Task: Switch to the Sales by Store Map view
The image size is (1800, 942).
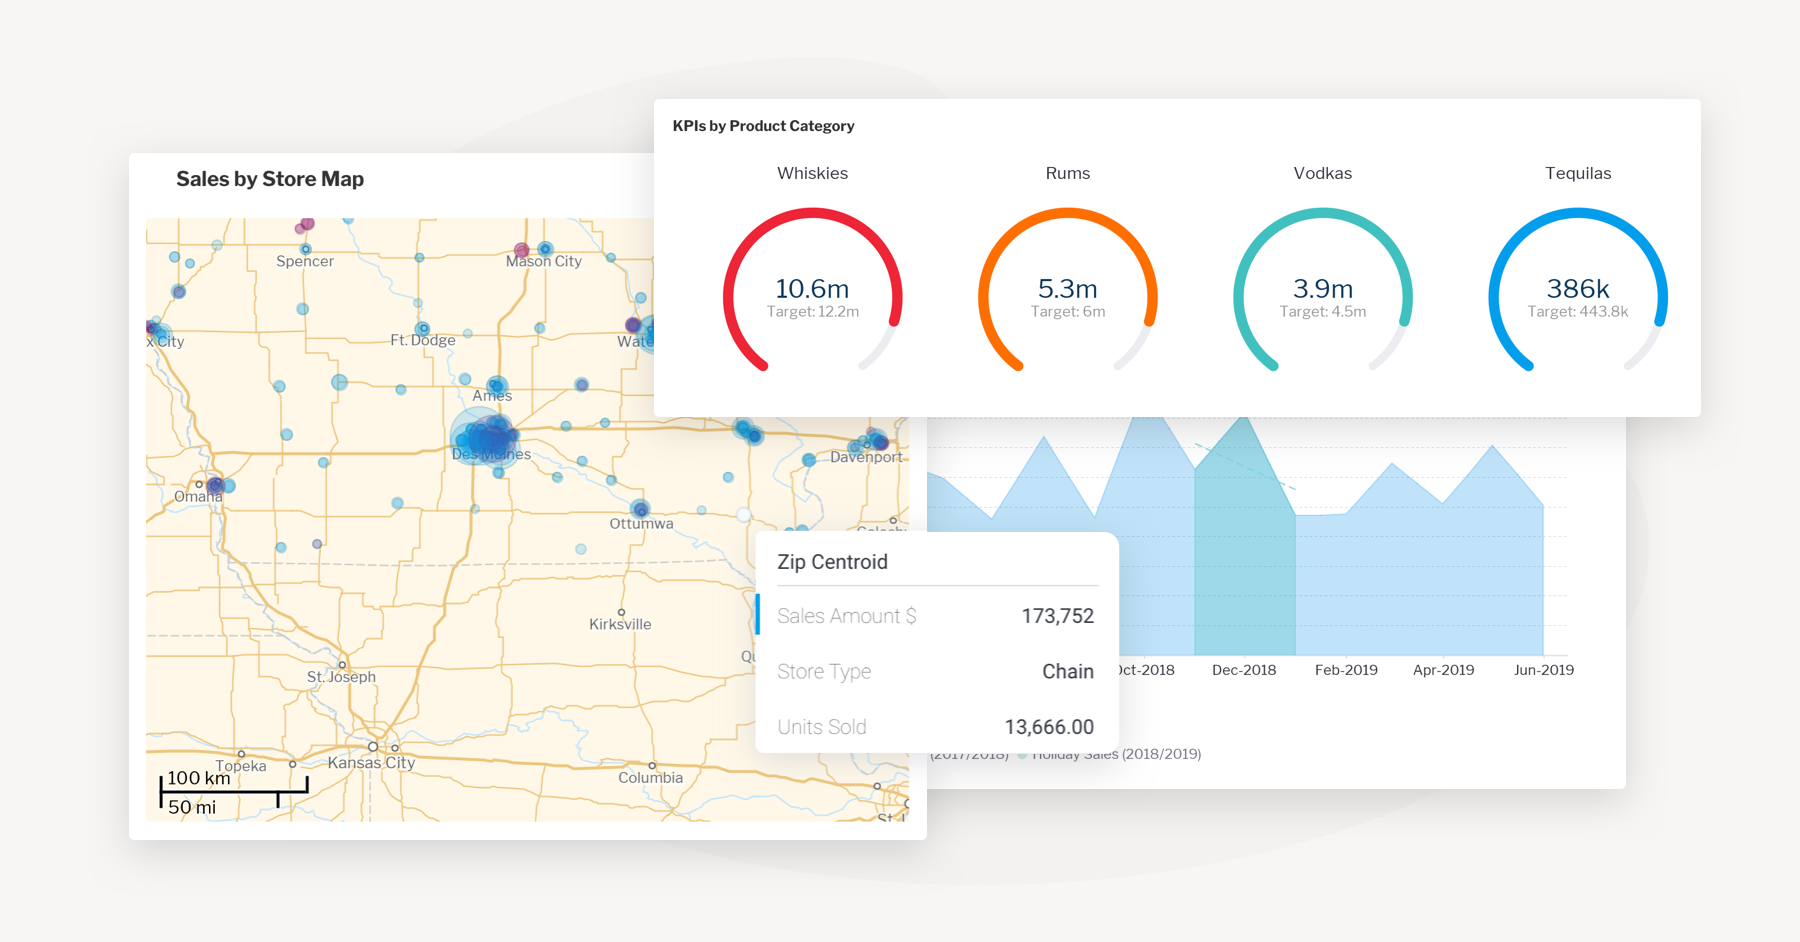Action: [x=270, y=178]
